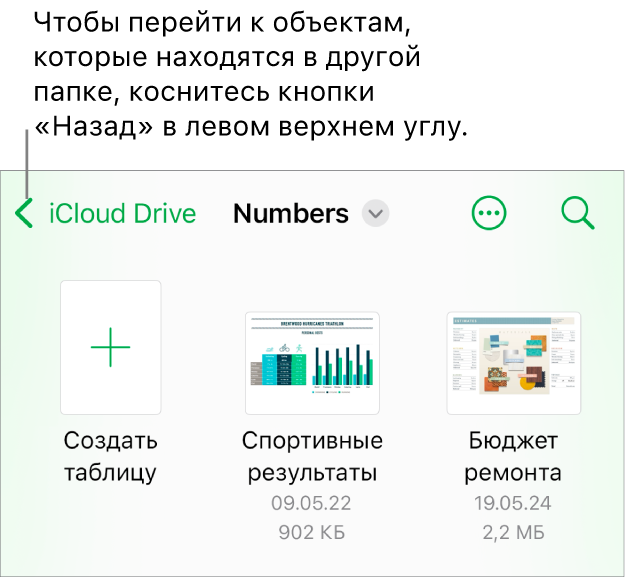
Task: Click the date 19.05.24
Action: click(513, 503)
